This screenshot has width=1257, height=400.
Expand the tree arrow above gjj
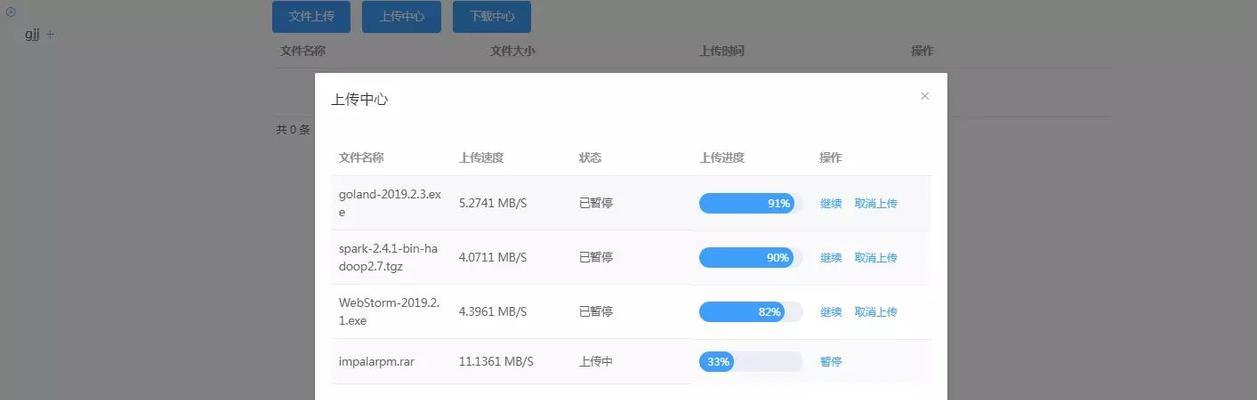[x=11, y=12]
